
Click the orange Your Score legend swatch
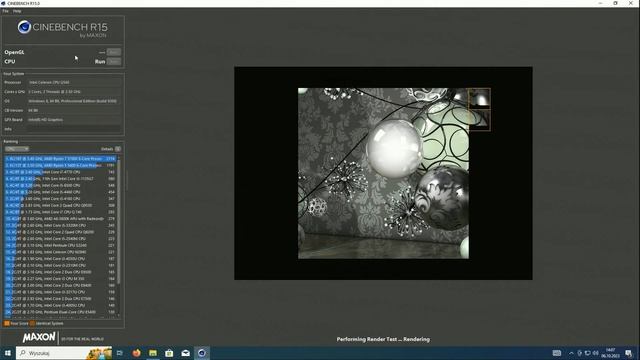coord(7,323)
